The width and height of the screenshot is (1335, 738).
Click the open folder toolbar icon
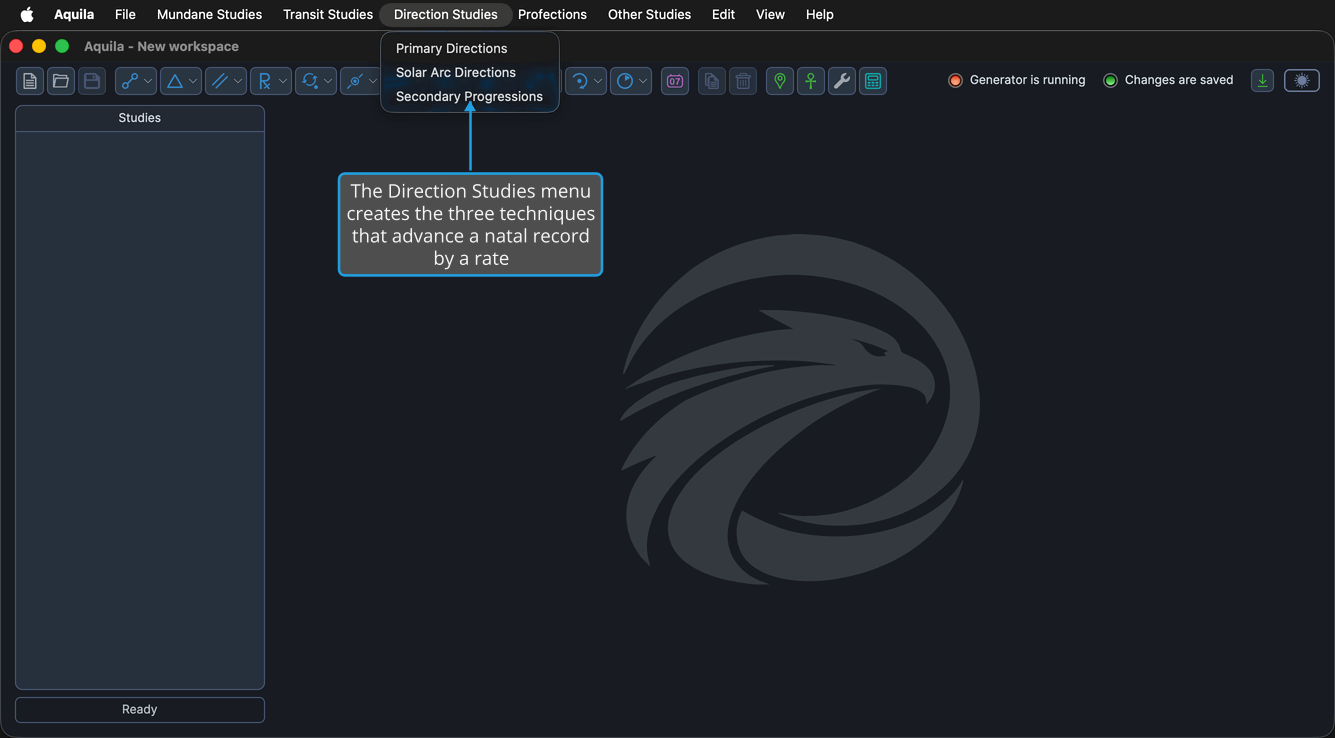(x=61, y=81)
